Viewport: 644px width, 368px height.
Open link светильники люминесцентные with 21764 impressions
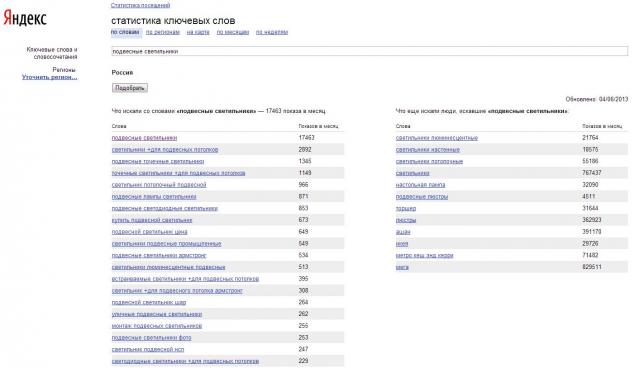point(437,138)
